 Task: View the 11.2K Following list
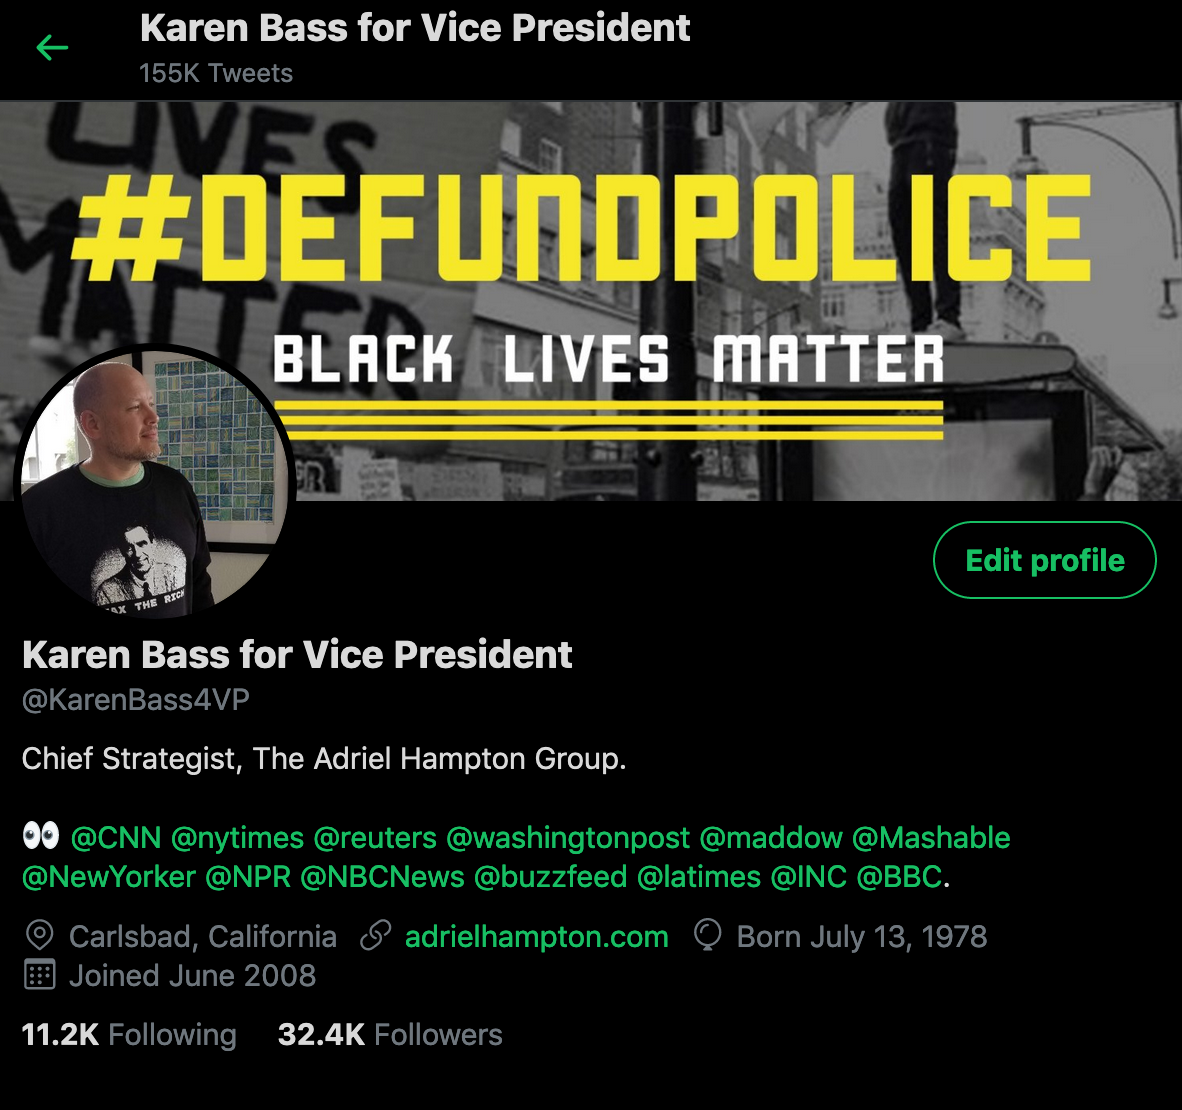(129, 1035)
